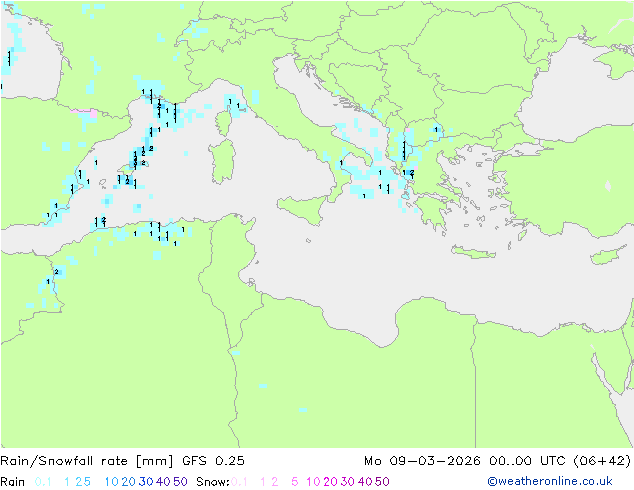Select the rain legend value 20
This screenshot has width=634, height=490.
click(129, 482)
